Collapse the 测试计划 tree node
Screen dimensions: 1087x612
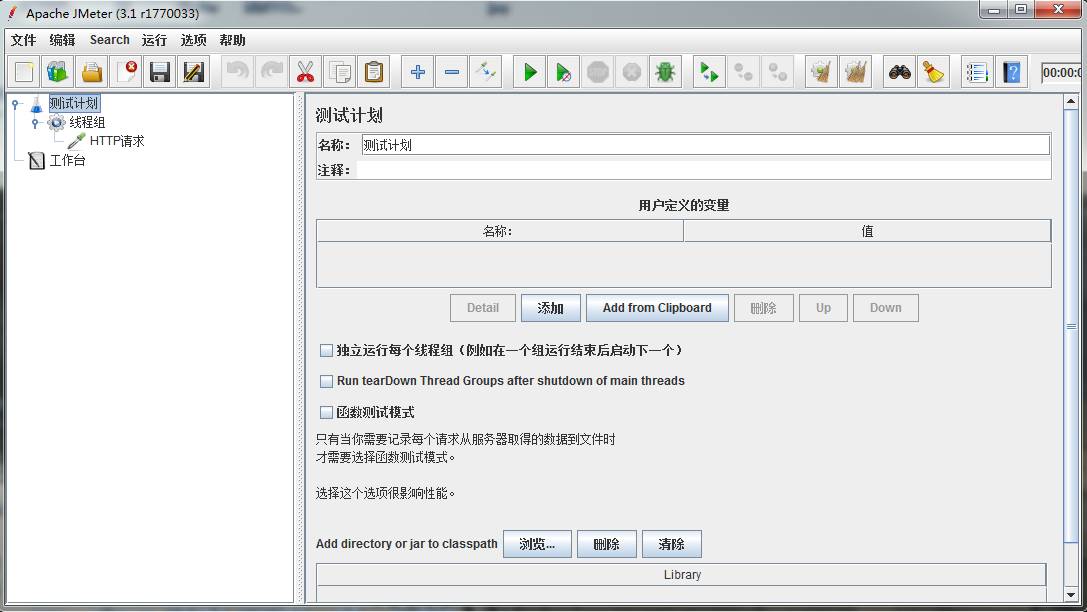[x=15, y=104]
